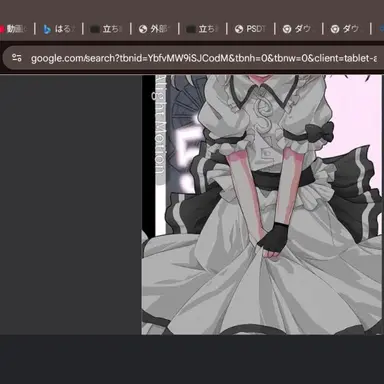Select the ダウ tab directly after PSDT tab

(298, 29)
